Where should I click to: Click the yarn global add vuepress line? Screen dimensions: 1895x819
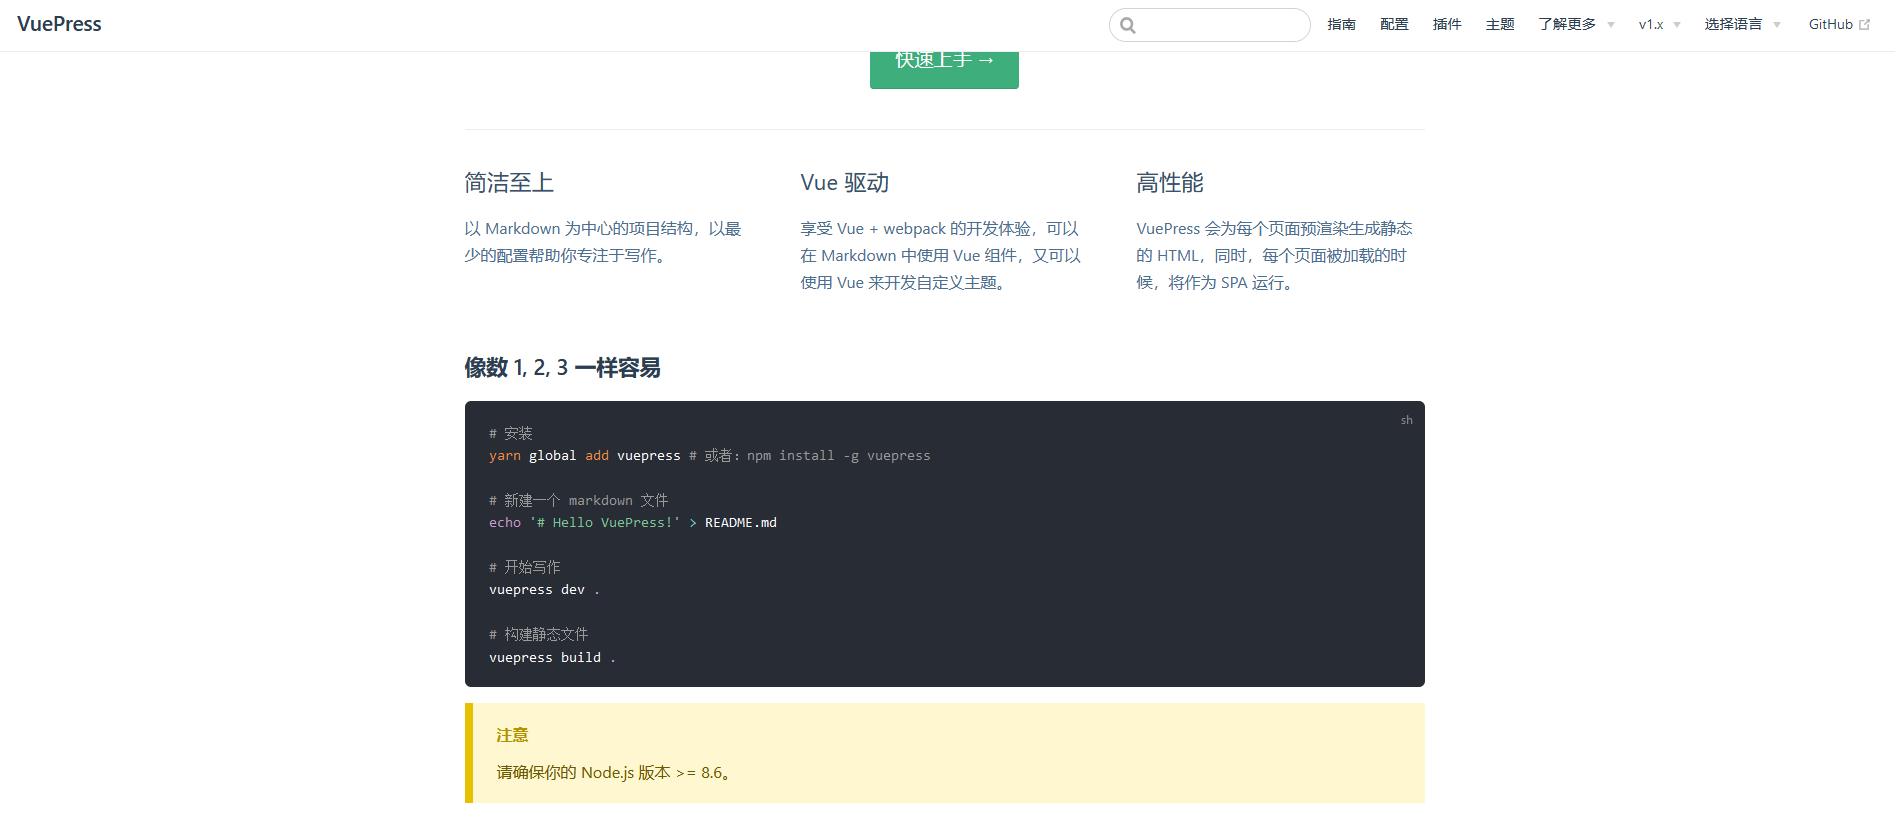click(x=709, y=456)
